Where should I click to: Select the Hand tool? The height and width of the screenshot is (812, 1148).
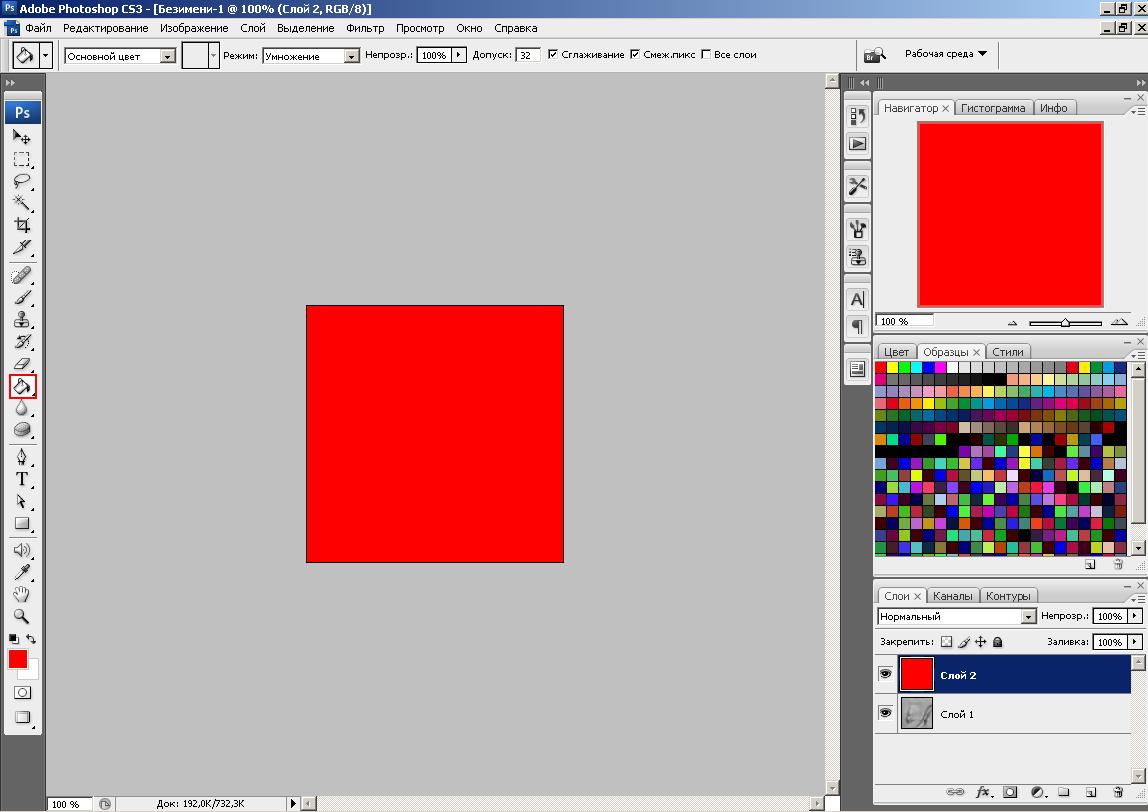pos(22,594)
